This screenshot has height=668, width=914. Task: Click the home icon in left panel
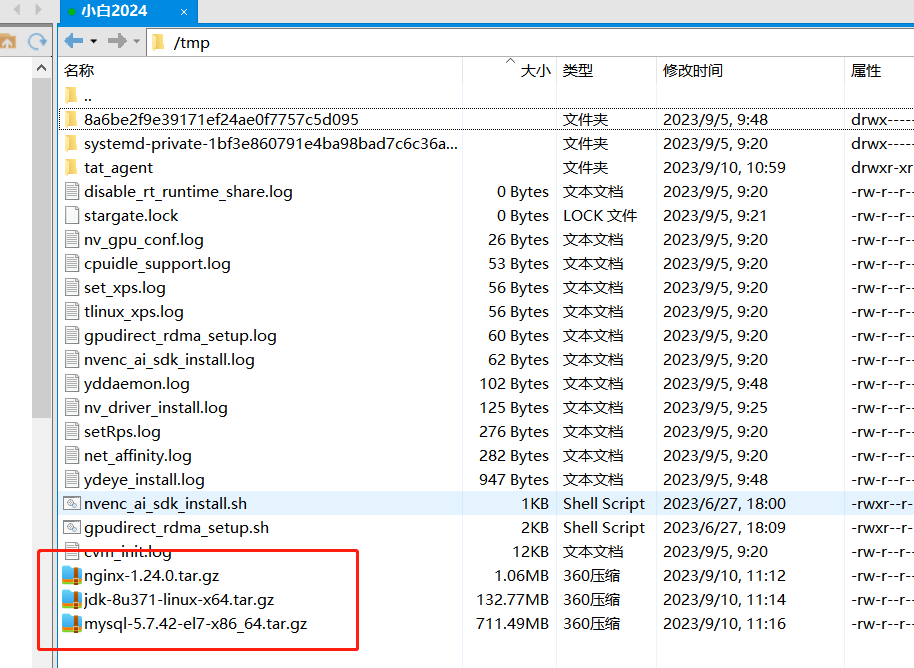click(8, 41)
